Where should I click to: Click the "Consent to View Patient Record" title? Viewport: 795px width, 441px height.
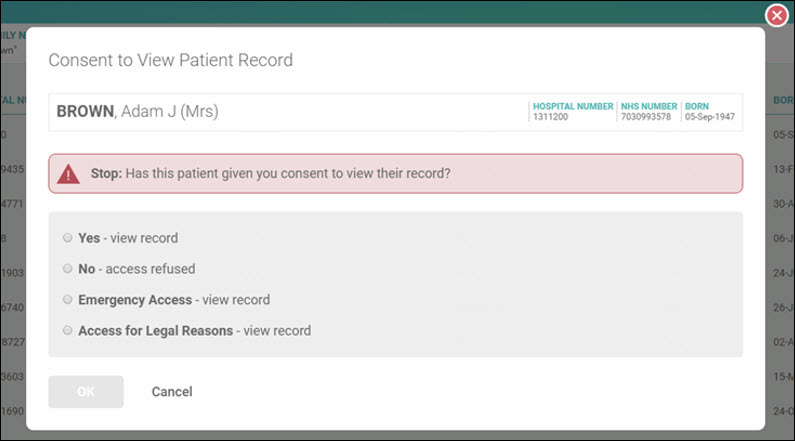tap(170, 60)
